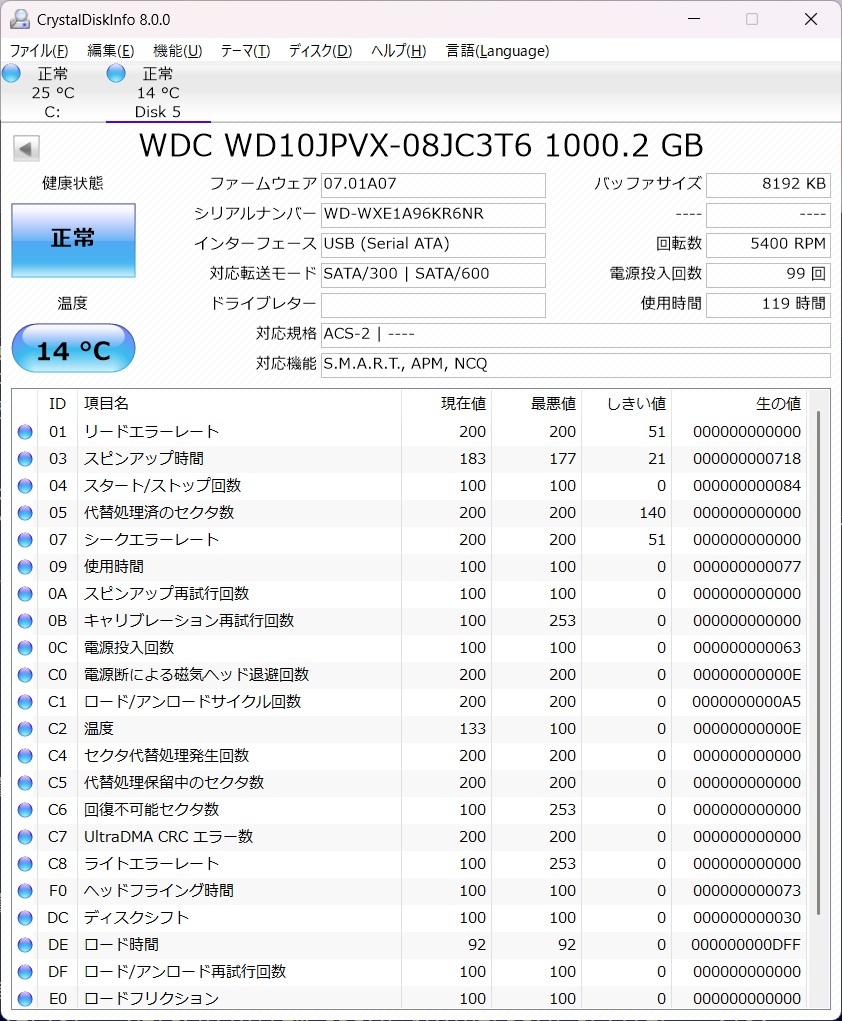Viewport: 842px width, 1021px height.
Task: Click status icon for 回復不可能セクタ数 row
Action: coord(25,810)
